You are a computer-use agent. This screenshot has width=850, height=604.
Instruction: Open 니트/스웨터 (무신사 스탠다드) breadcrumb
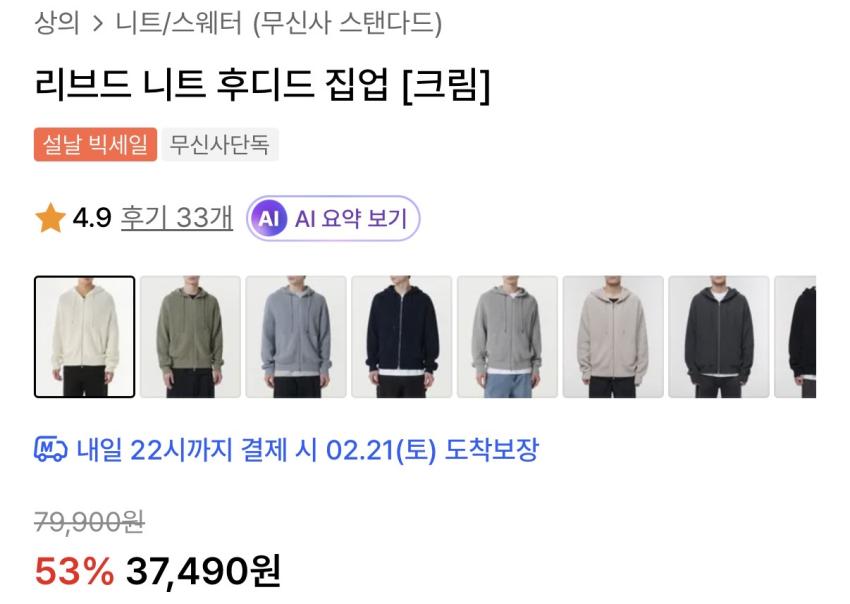point(279,23)
